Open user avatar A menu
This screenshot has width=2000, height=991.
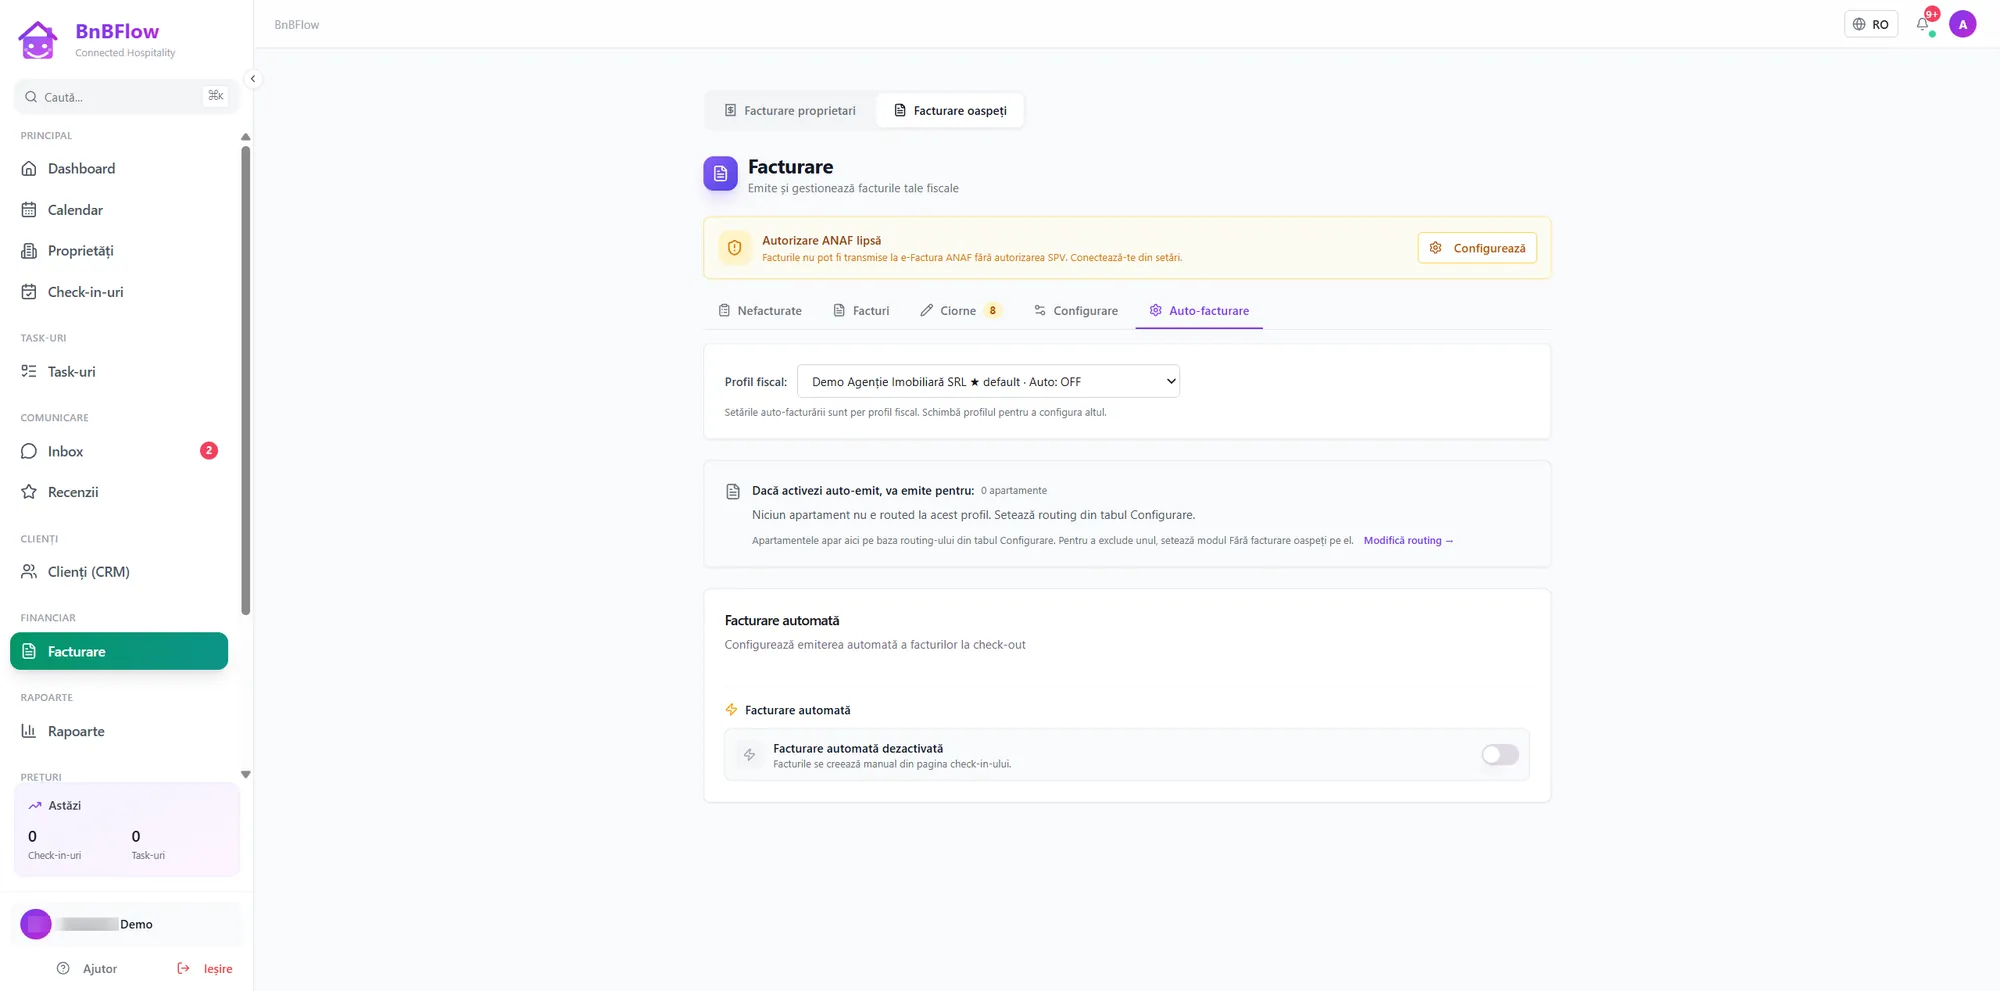[x=1962, y=24]
